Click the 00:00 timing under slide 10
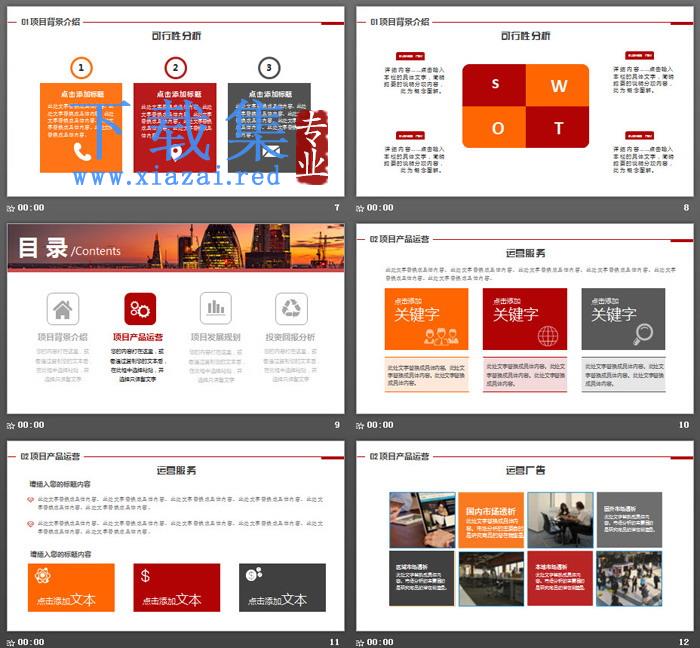This screenshot has height=648, width=700. coord(380,425)
